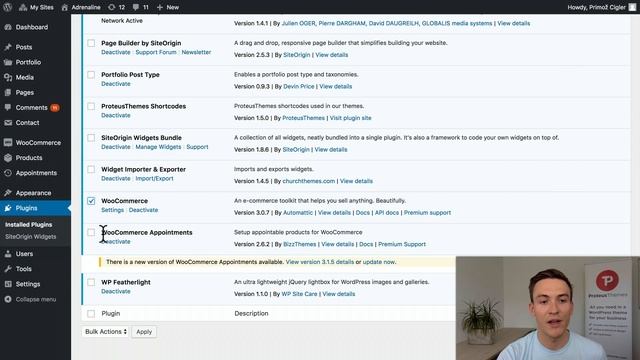Deactivate the Portfolio Post Type plugin
This screenshot has width=640, height=360.
click(x=116, y=84)
